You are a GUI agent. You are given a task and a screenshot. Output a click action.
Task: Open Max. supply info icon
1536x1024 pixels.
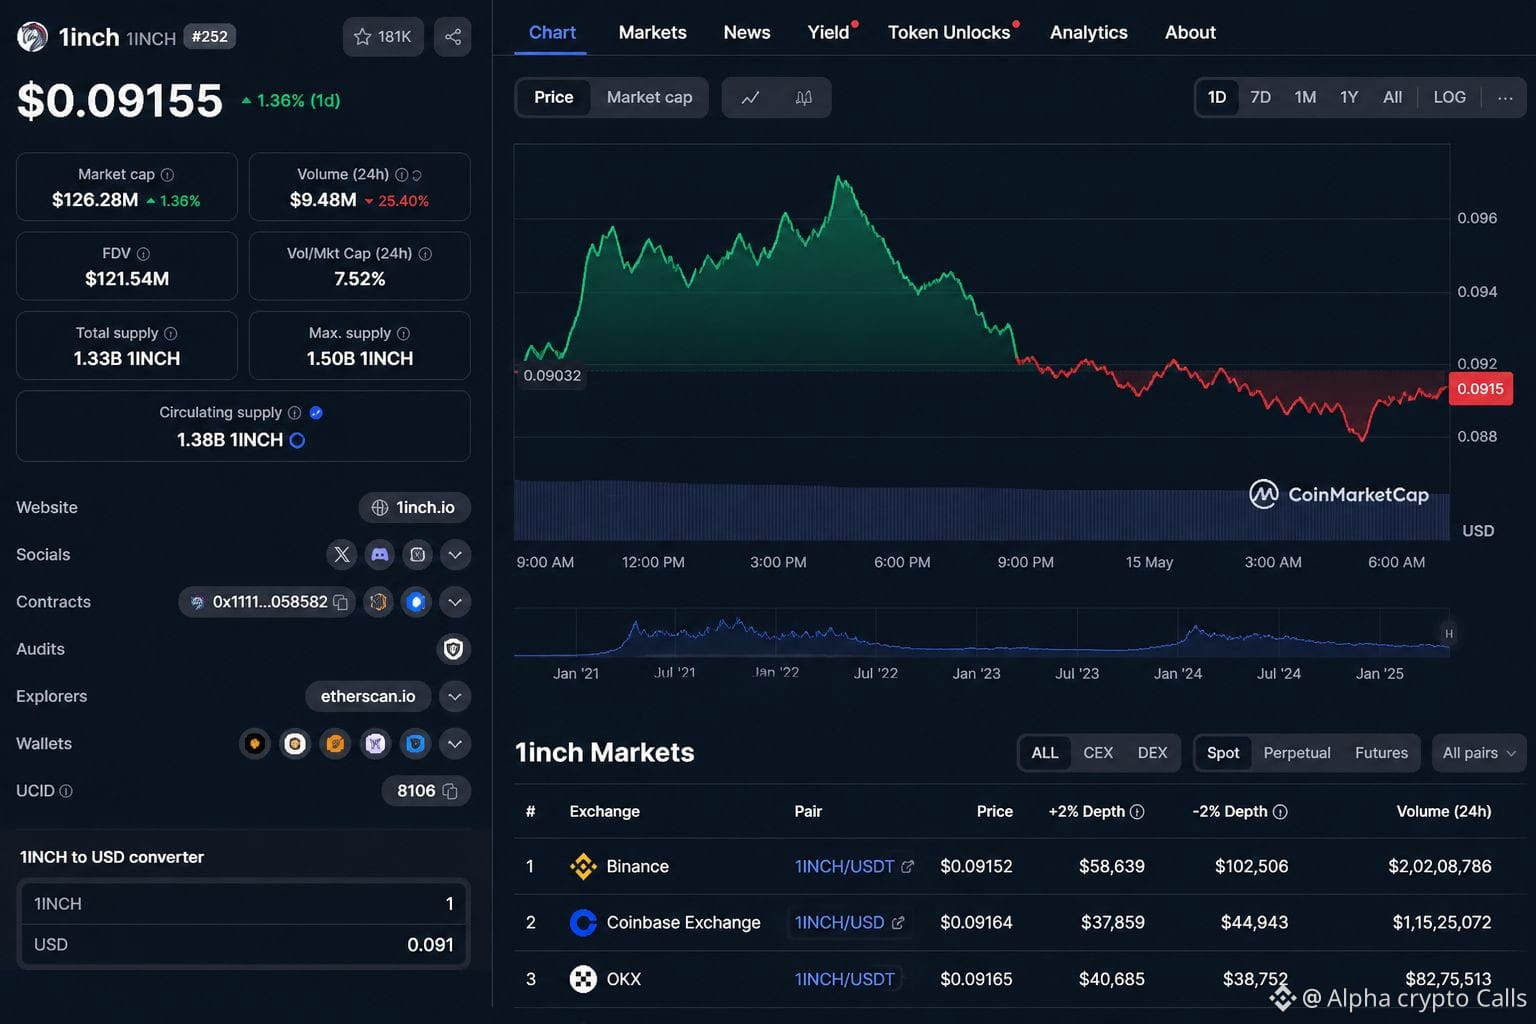403,333
